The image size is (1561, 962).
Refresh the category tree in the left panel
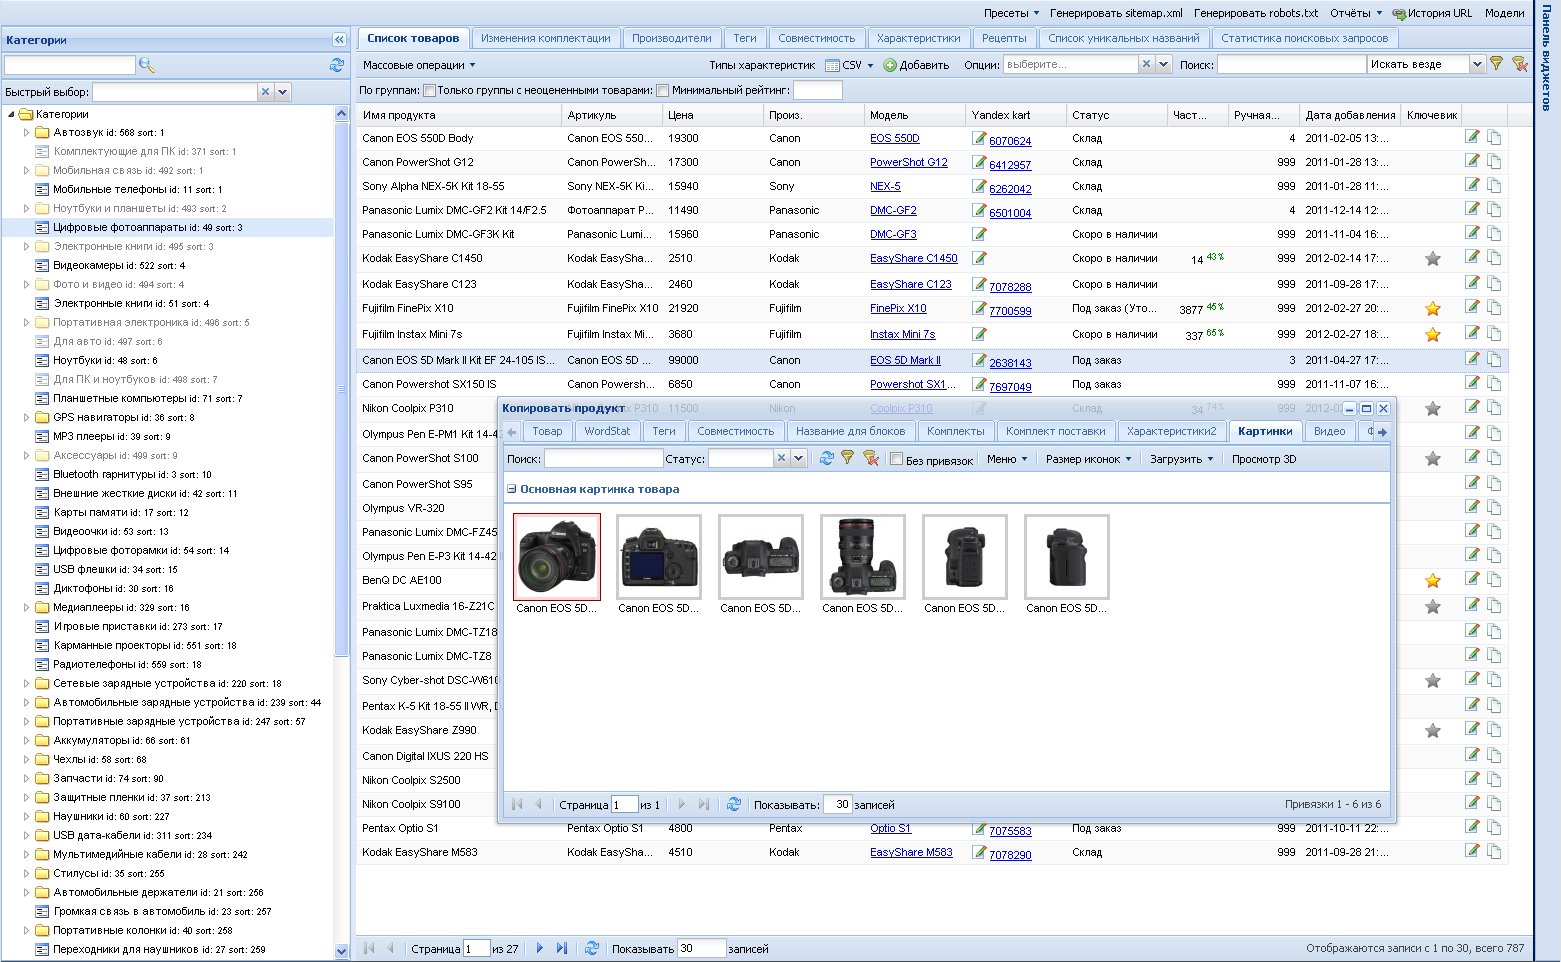pyautogui.click(x=337, y=65)
